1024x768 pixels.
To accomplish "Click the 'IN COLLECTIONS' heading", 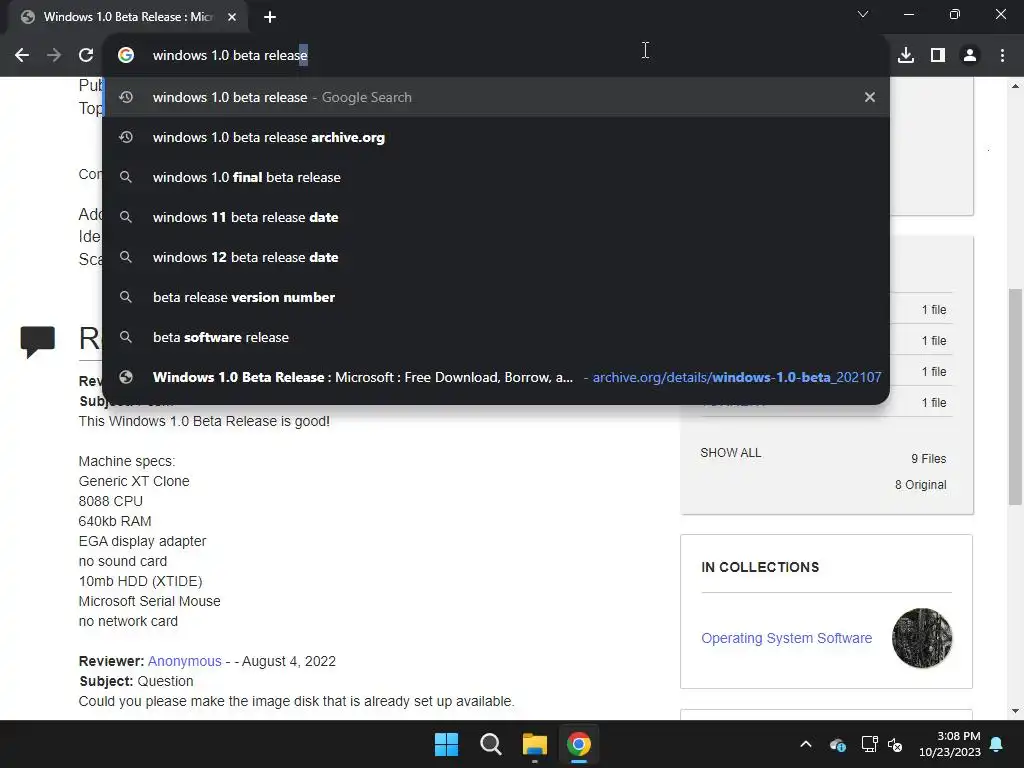I will pos(760,567).
